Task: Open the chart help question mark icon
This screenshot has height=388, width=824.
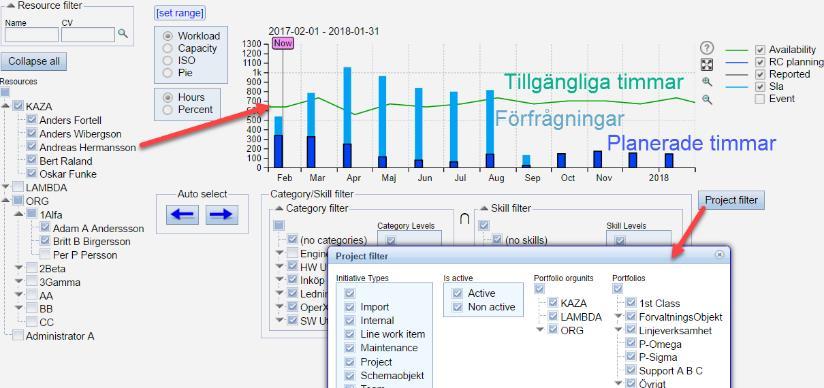Action: point(707,48)
